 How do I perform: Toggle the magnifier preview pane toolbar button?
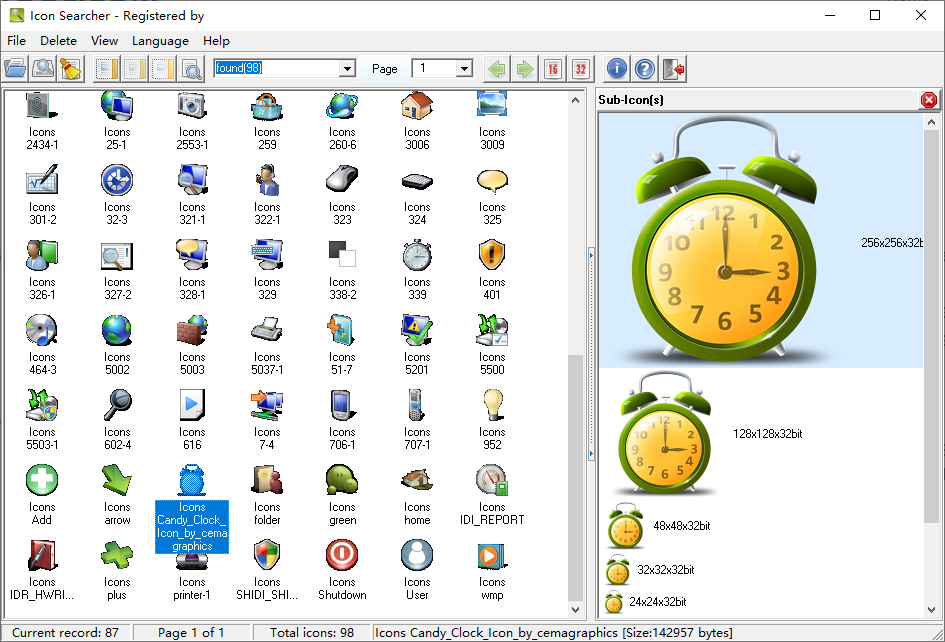[x=191, y=68]
